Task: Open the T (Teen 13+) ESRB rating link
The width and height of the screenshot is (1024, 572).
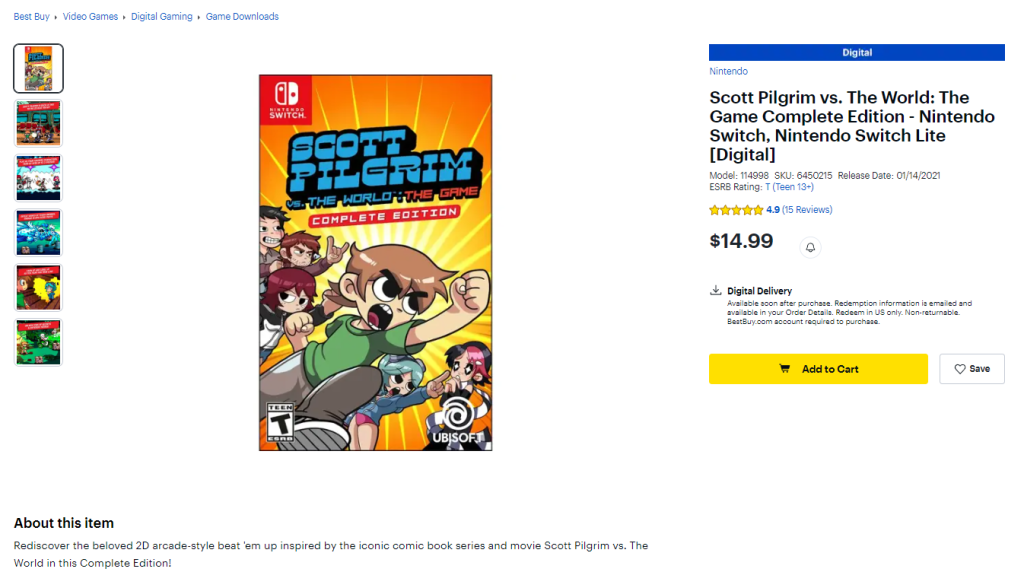Action: (x=789, y=187)
